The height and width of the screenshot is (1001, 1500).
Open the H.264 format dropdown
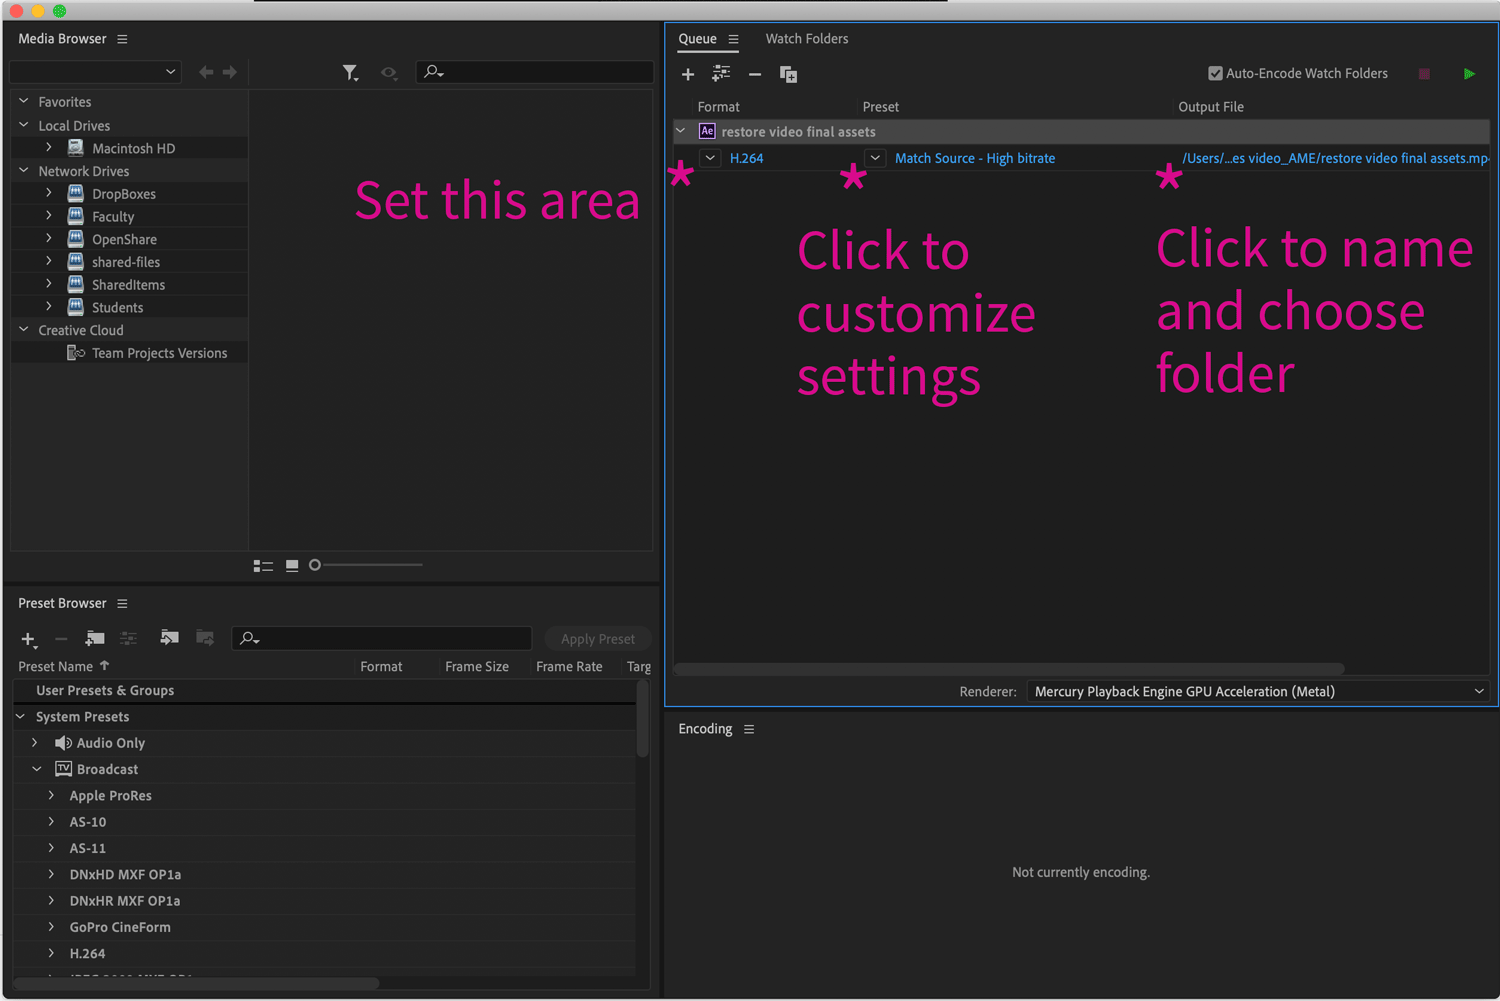tap(710, 158)
